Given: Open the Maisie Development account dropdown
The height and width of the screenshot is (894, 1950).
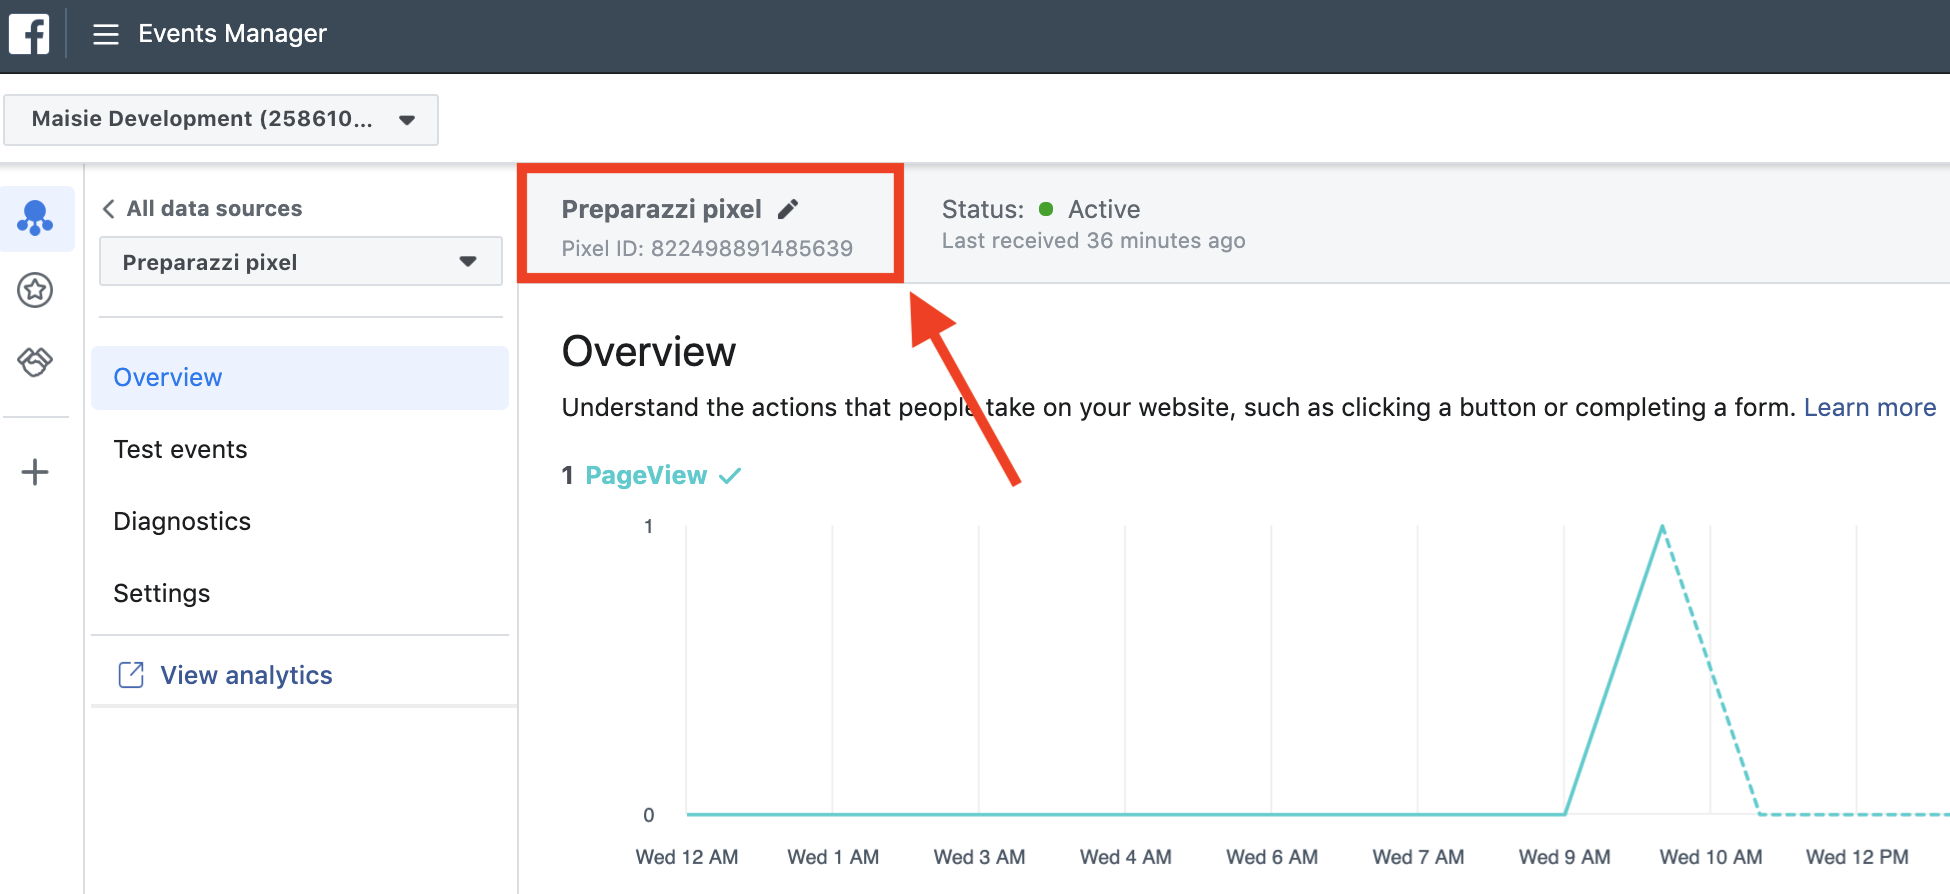Looking at the screenshot, I should pyautogui.click(x=221, y=120).
